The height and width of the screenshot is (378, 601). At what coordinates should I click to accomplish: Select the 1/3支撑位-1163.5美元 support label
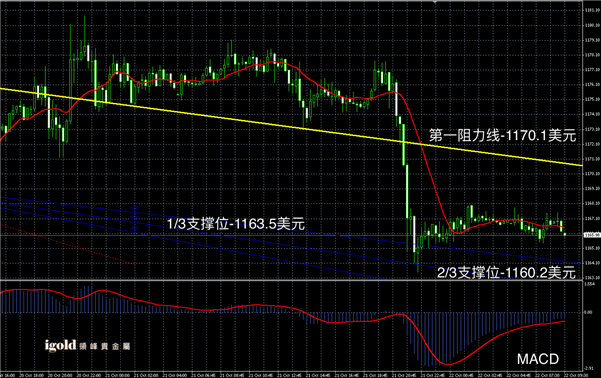tap(236, 224)
